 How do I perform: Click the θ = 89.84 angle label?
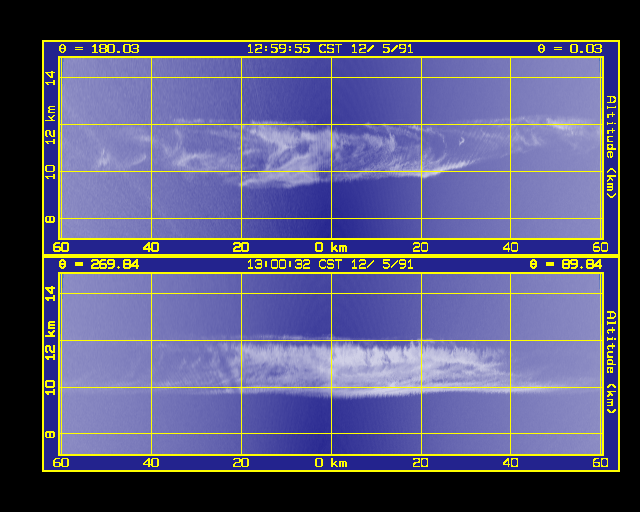[x=566, y=265]
